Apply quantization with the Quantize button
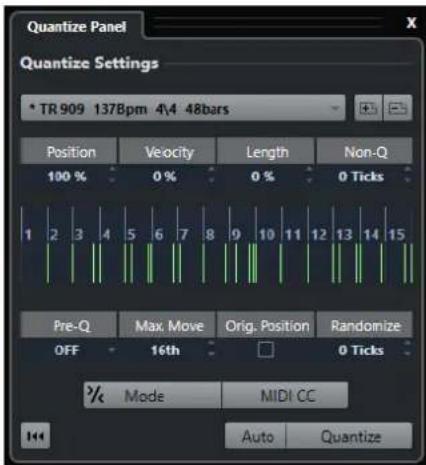The width and height of the screenshot is (426, 465). click(x=349, y=436)
